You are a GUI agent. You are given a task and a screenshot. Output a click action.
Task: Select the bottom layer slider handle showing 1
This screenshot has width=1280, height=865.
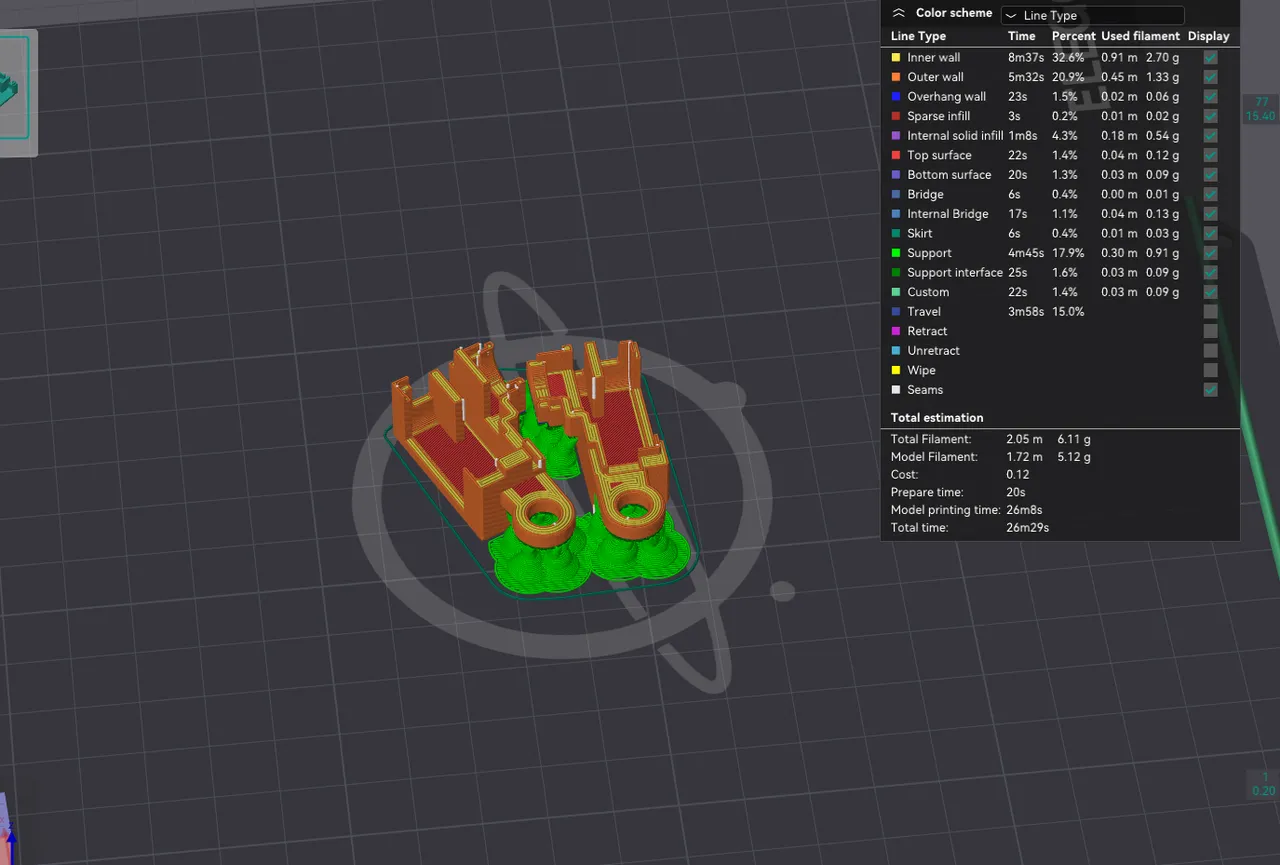click(1263, 784)
